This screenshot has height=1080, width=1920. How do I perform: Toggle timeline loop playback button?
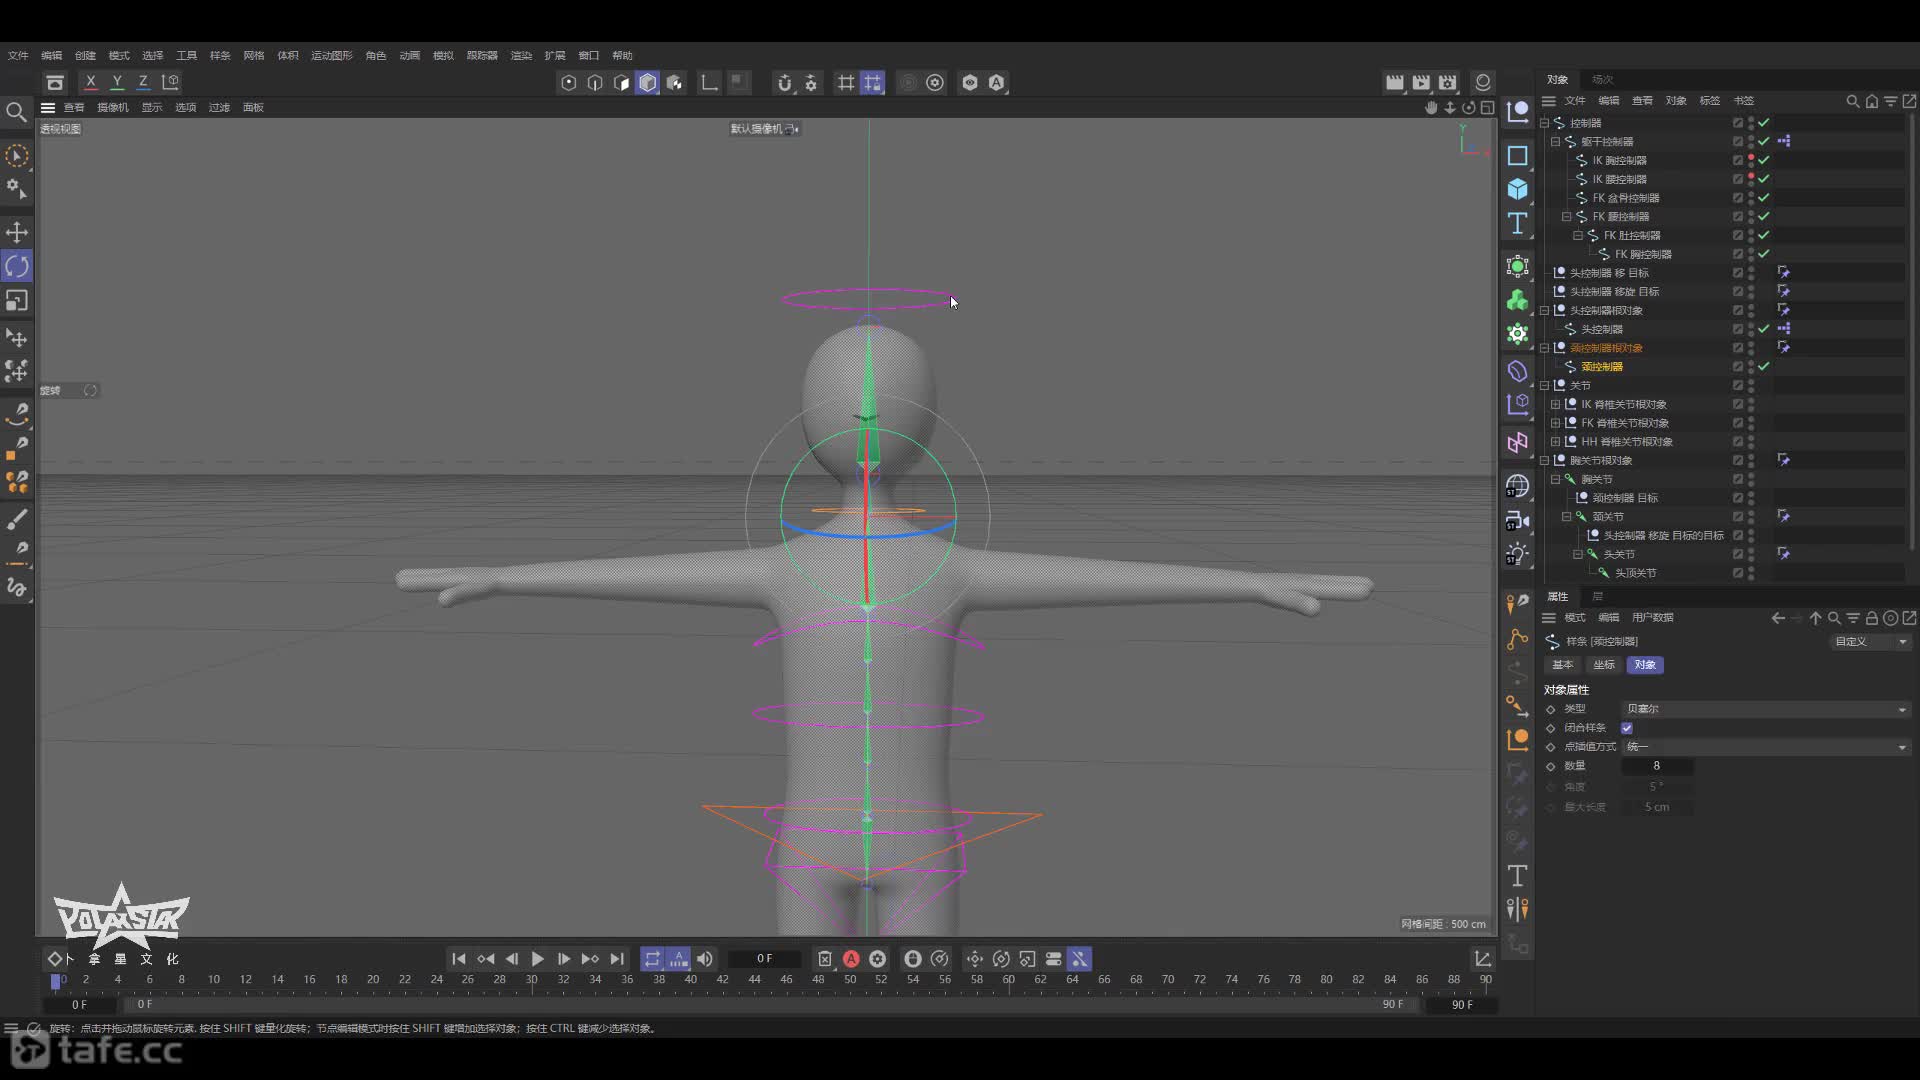pos(652,959)
